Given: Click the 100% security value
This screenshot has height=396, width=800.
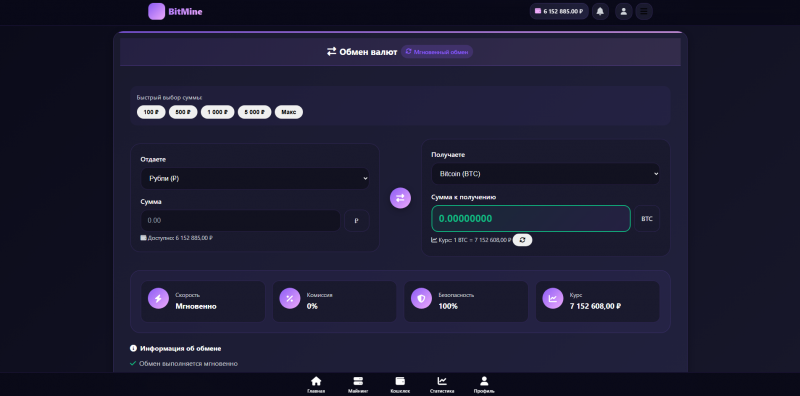Looking at the screenshot, I should pos(448,306).
